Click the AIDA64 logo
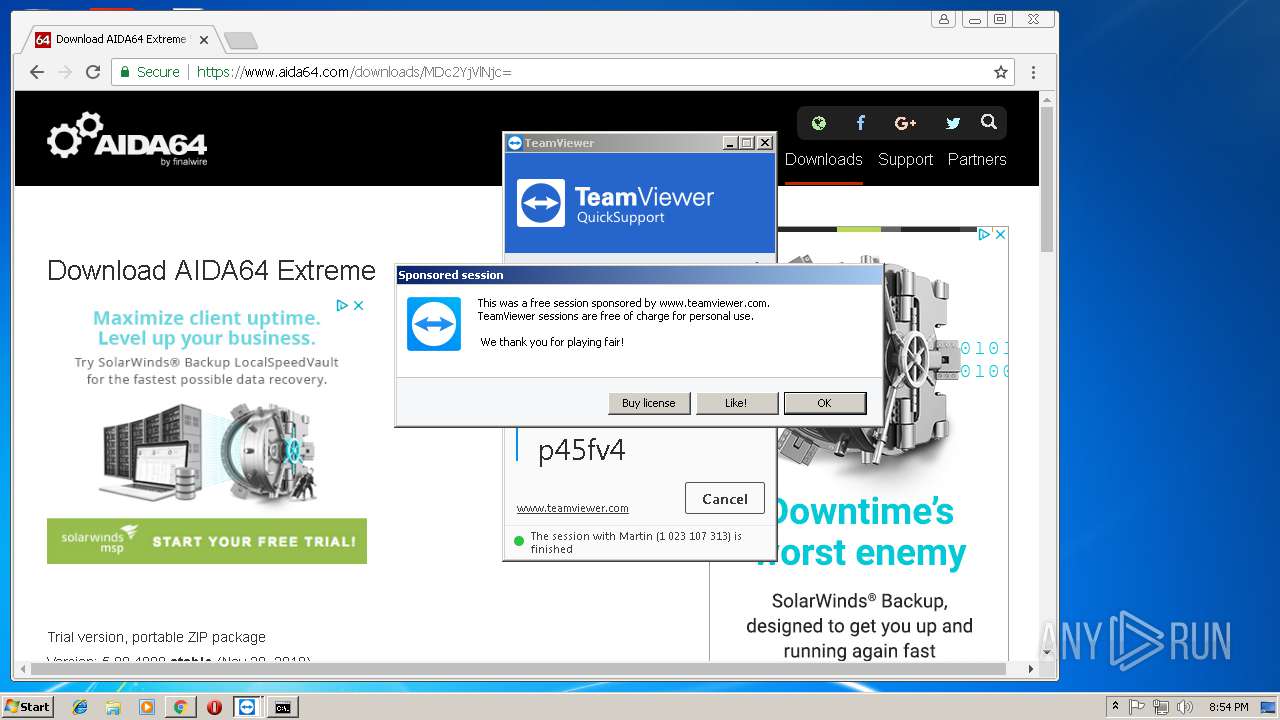The width and height of the screenshot is (1280, 720). [x=127, y=138]
